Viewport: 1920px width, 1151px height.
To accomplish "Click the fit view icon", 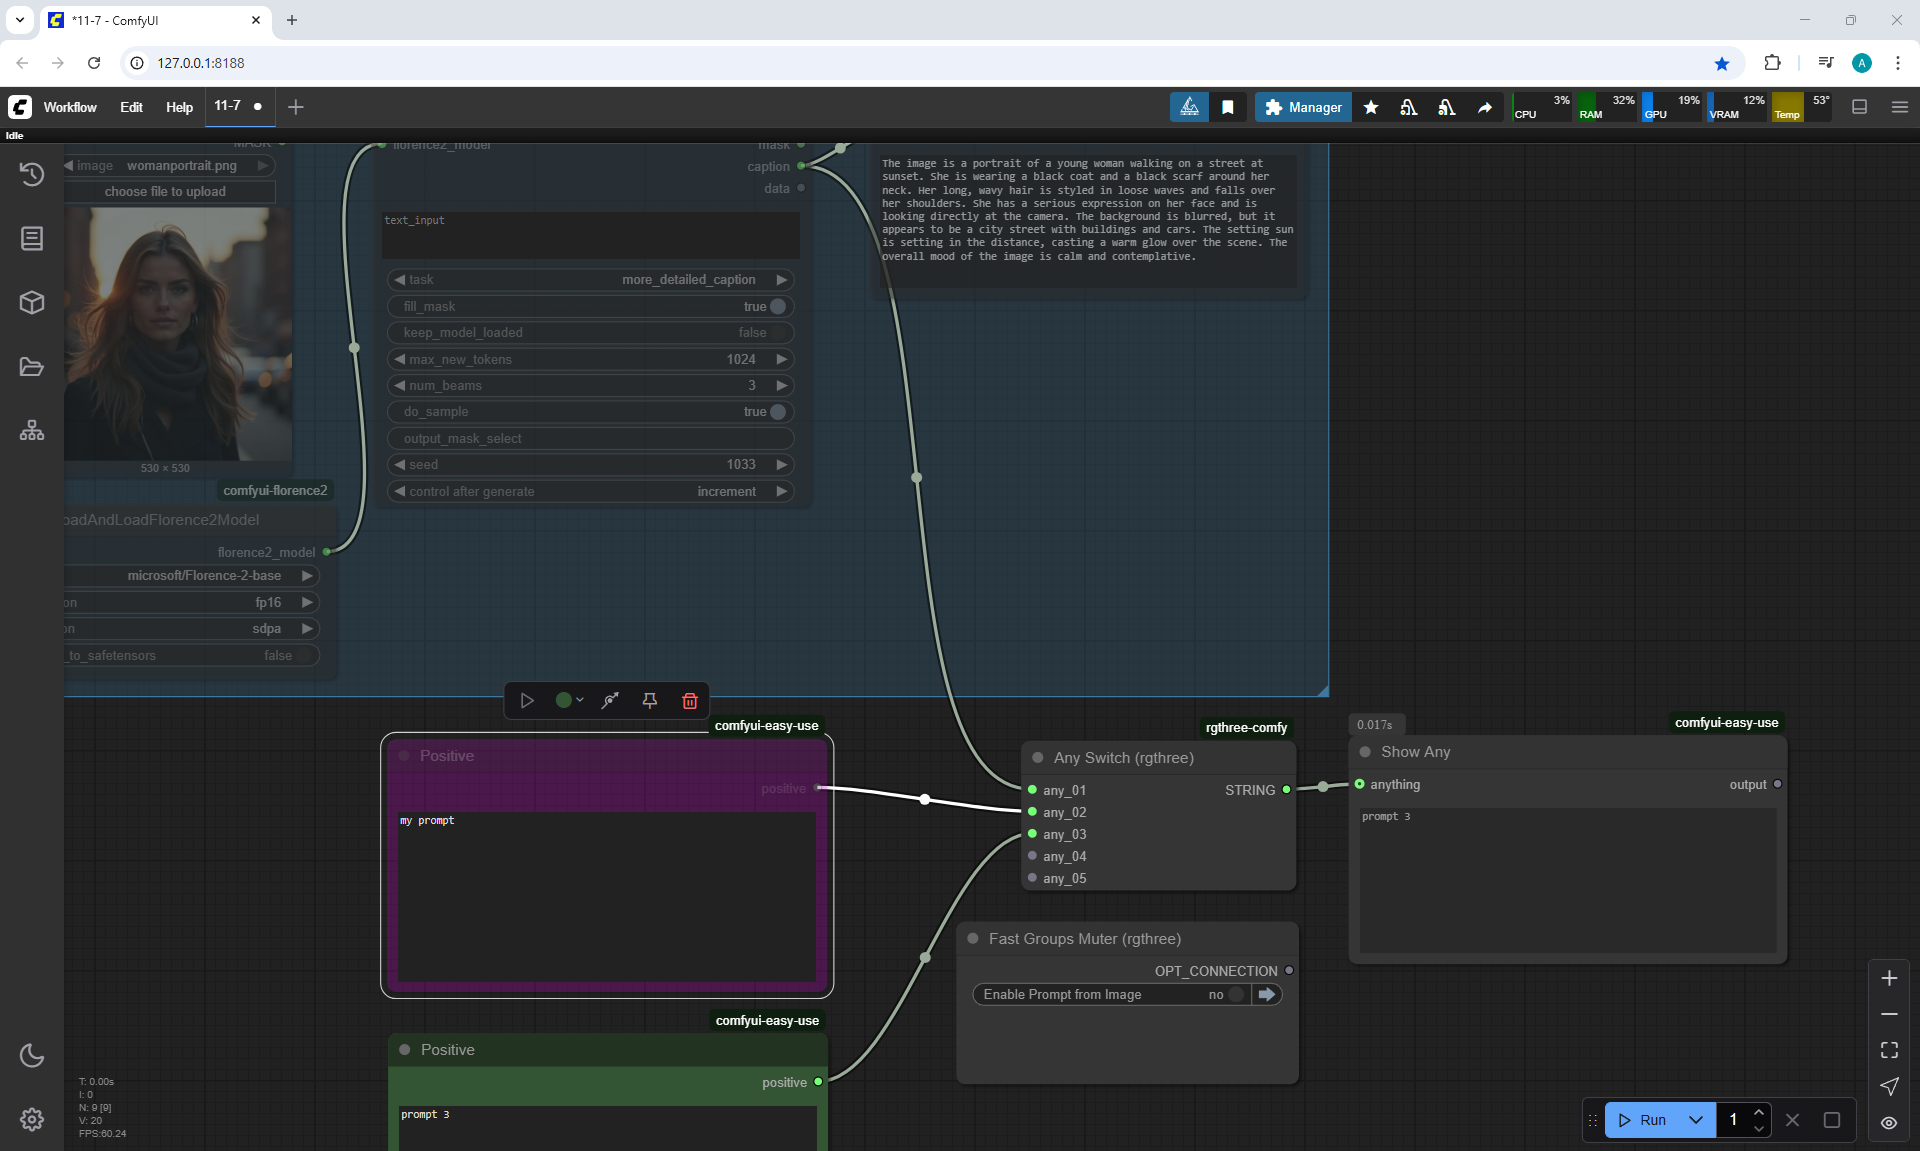I will coord(1889,1050).
